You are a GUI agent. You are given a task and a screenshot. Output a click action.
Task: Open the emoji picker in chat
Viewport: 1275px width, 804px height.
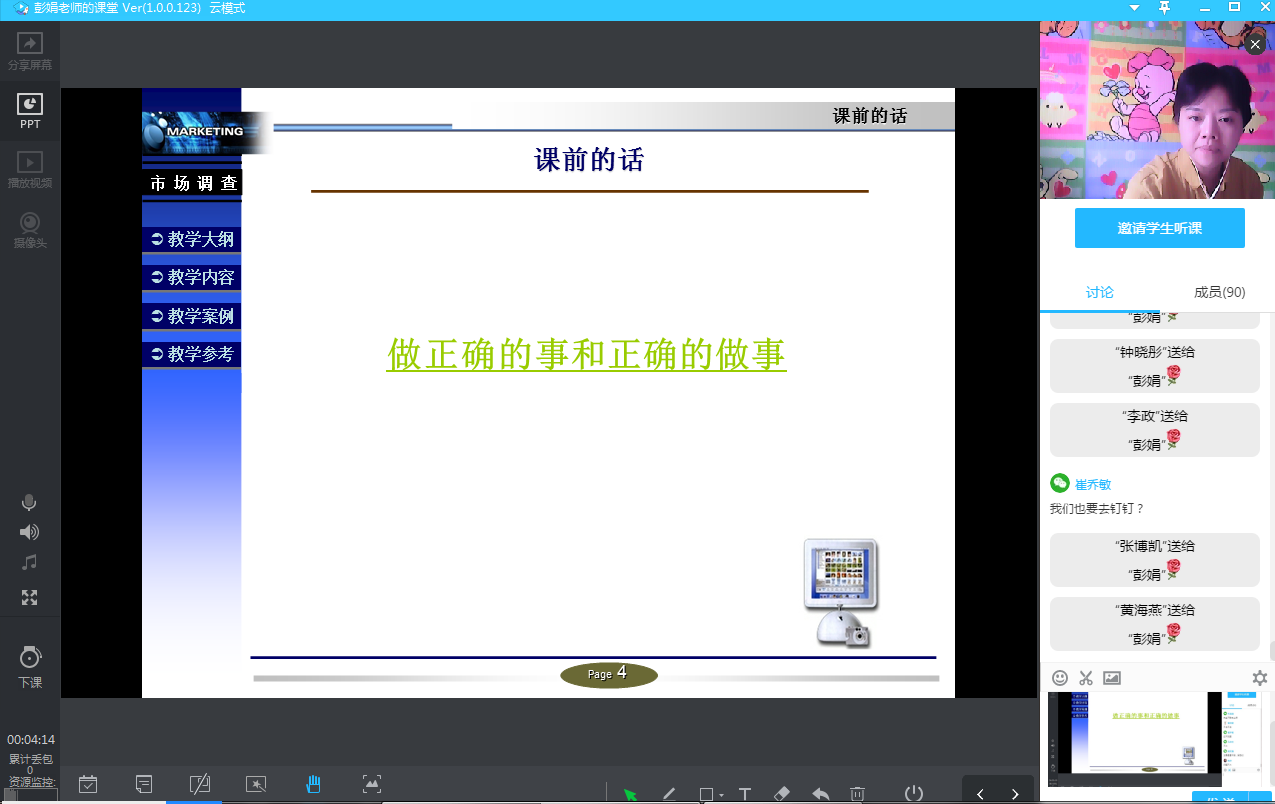click(1060, 678)
